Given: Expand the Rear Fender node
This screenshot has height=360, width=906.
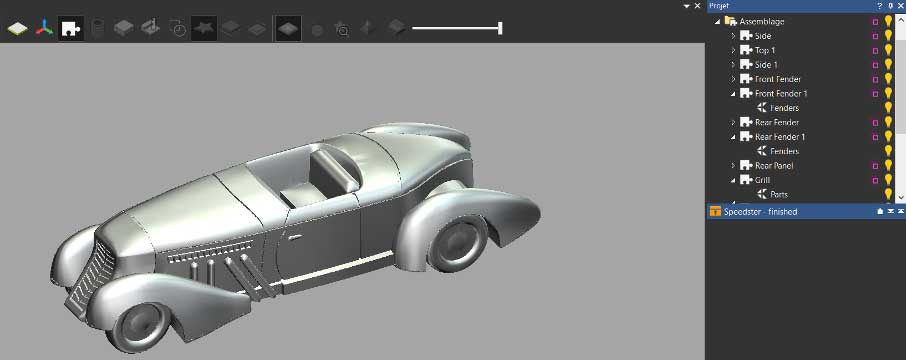Looking at the screenshot, I should [733, 123].
